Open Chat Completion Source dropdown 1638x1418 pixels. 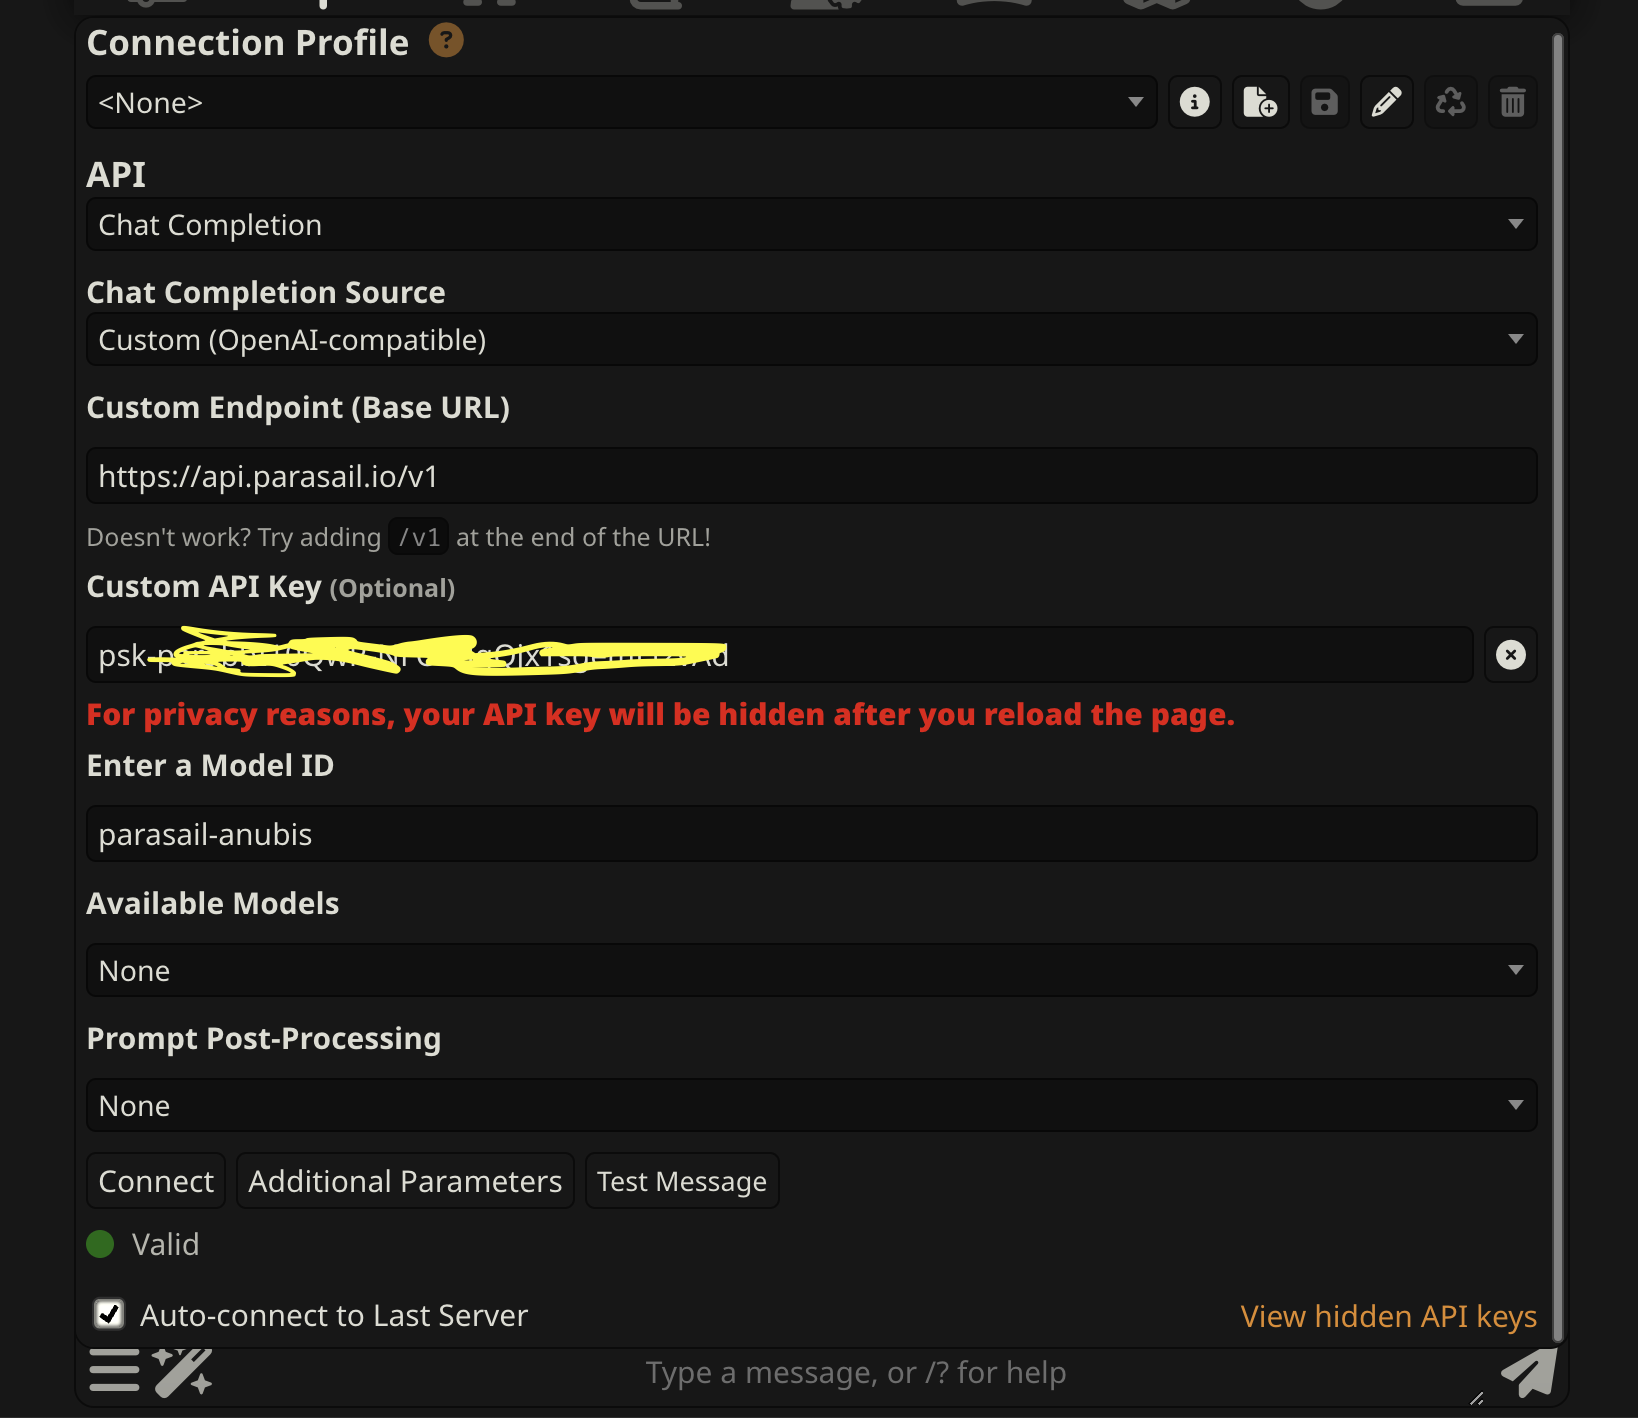click(810, 340)
